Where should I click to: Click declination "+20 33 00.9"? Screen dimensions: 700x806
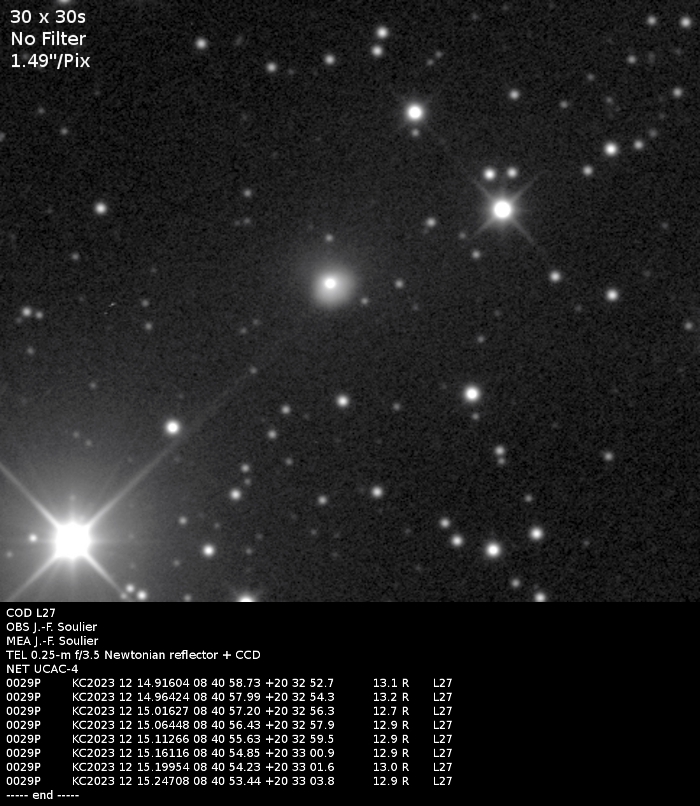[x=300, y=753]
